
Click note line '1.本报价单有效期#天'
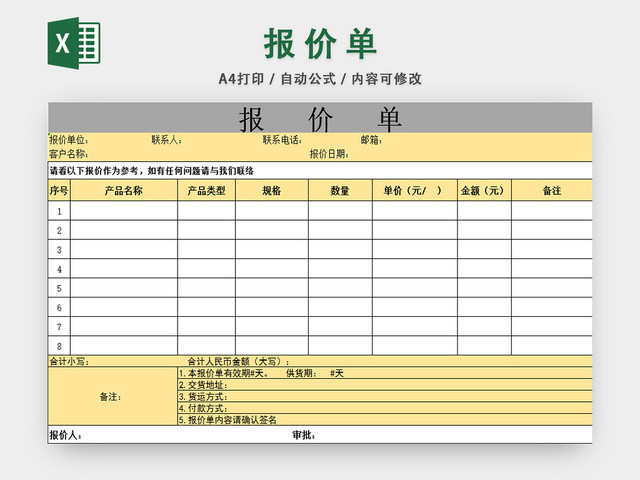(x=223, y=373)
